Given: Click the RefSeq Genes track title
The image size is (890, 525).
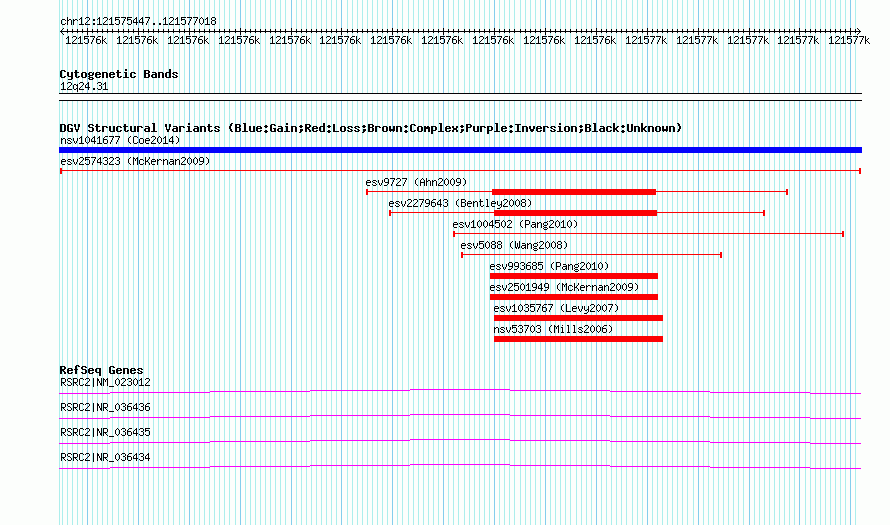Looking at the screenshot, I should click(101, 370).
